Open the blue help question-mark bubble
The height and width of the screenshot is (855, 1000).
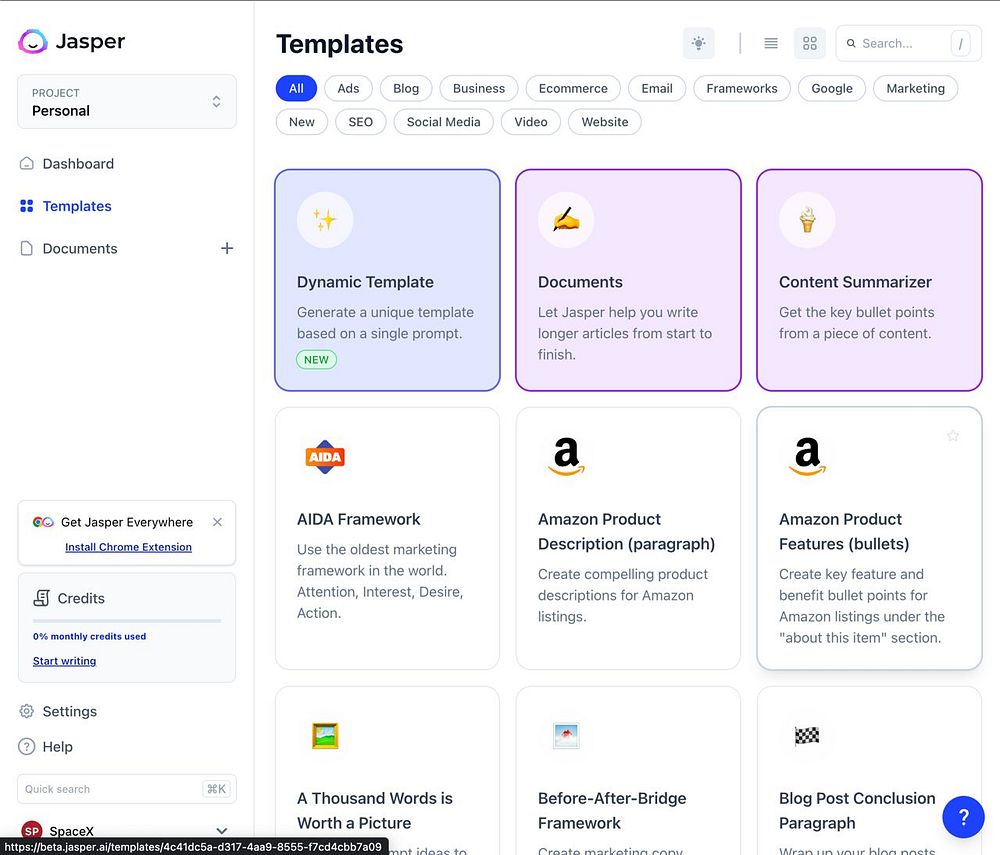pos(964,817)
